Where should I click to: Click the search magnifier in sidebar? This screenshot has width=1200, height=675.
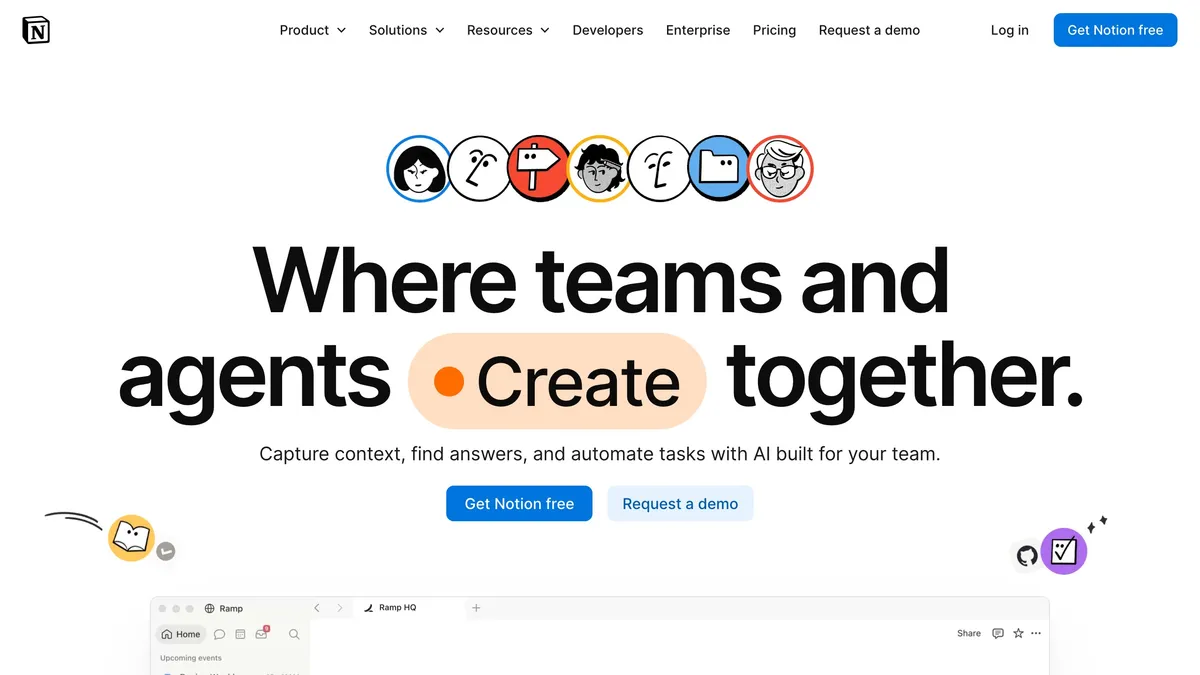tap(294, 634)
